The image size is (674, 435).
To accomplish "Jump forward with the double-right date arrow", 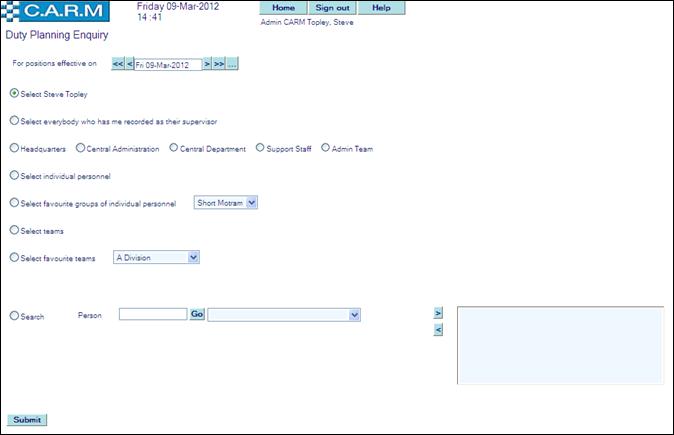I will click(219, 64).
